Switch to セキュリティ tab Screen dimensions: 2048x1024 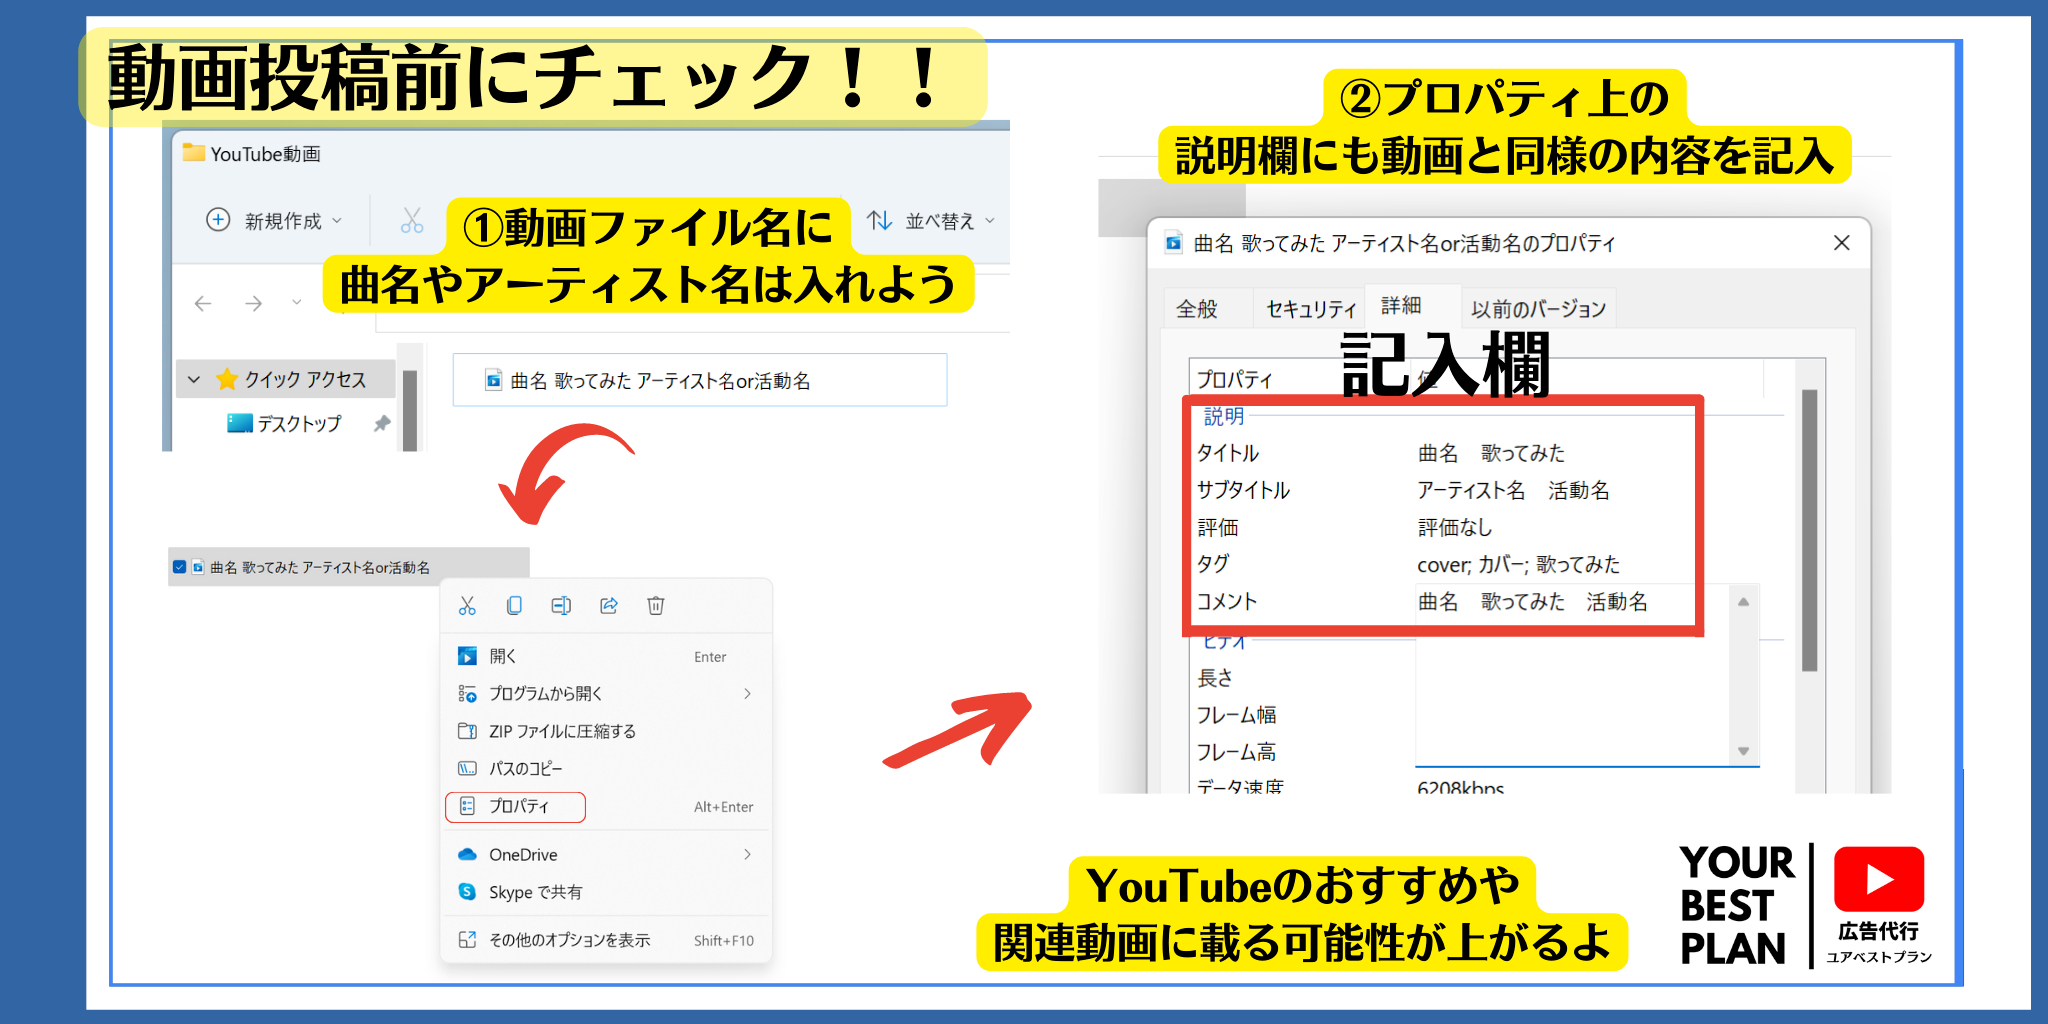pos(1310,309)
